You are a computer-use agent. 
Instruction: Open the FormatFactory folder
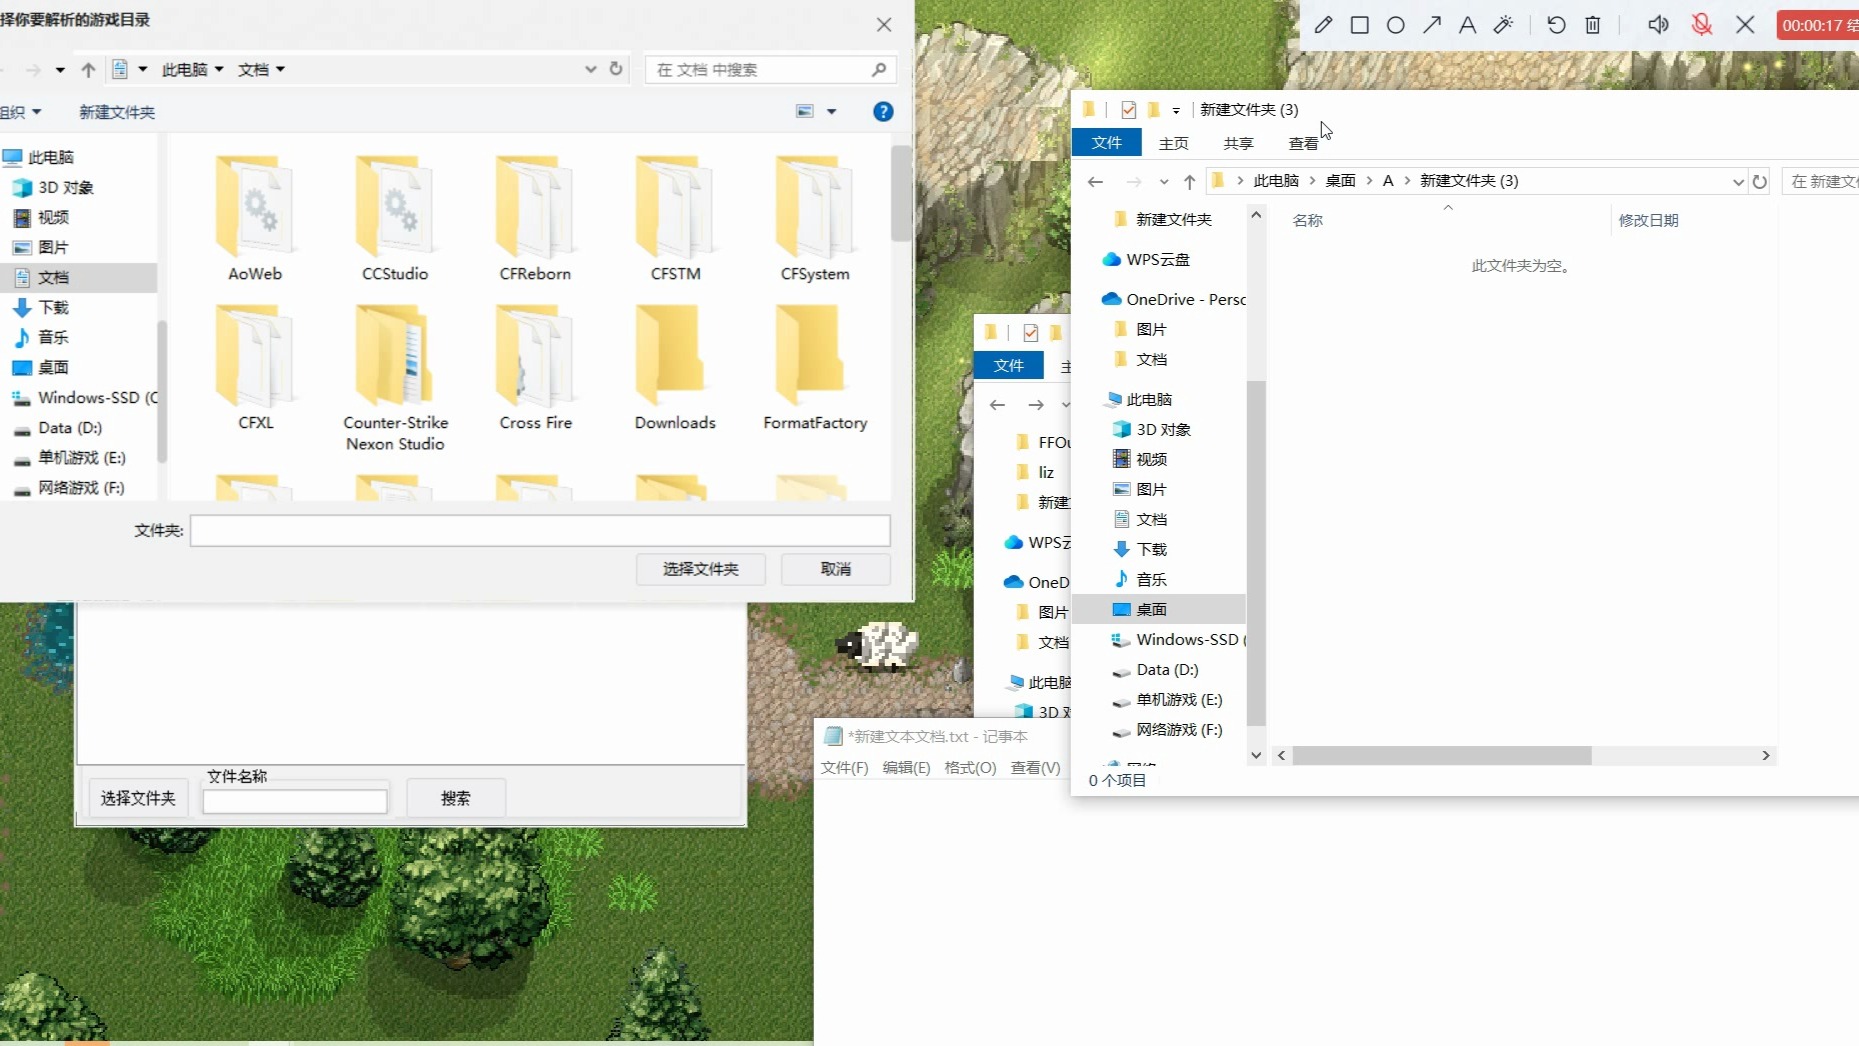click(815, 368)
